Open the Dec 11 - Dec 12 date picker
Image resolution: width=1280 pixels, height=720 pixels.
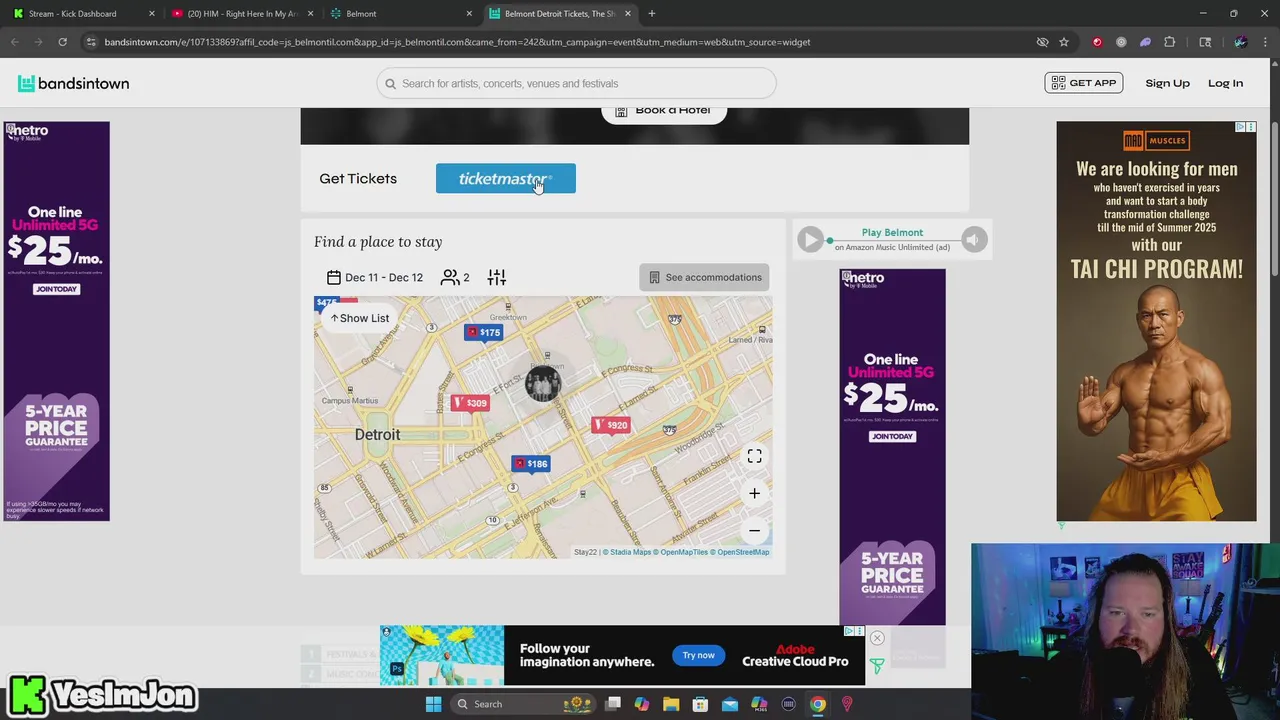[375, 277]
